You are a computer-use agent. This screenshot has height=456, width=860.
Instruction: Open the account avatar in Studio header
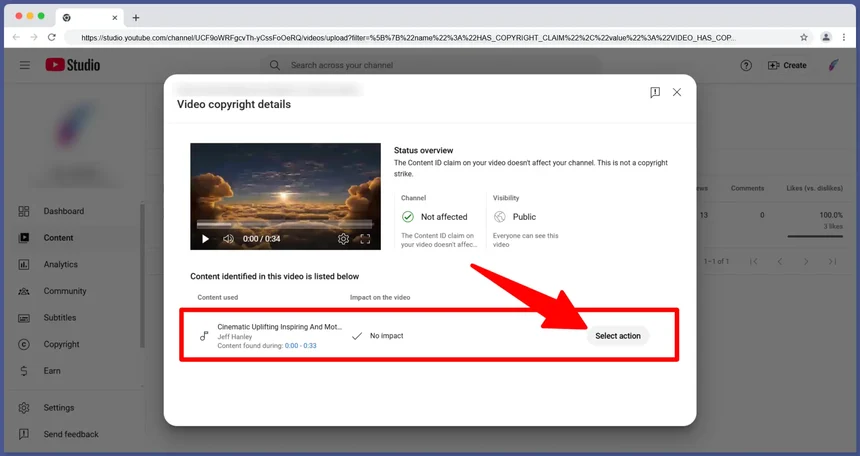pyautogui.click(x=833, y=65)
